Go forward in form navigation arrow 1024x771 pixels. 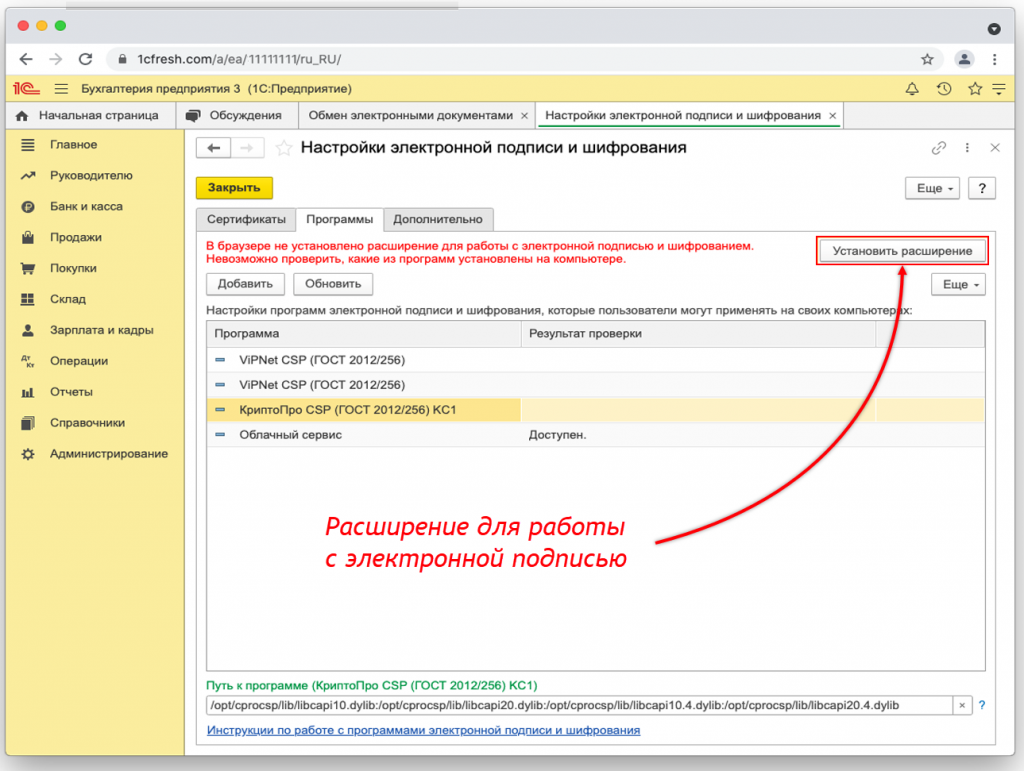pos(247,148)
